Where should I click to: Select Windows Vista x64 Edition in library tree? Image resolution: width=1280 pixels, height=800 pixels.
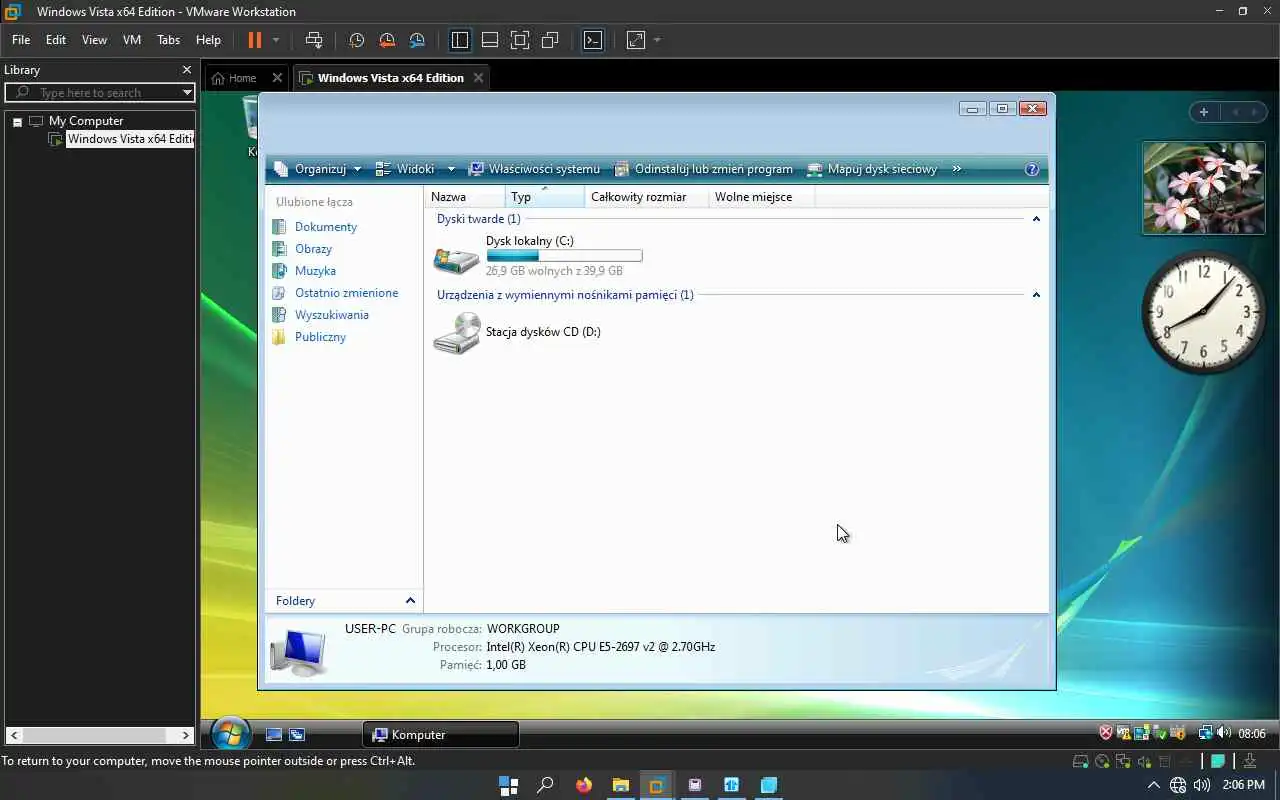pos(130,139)
